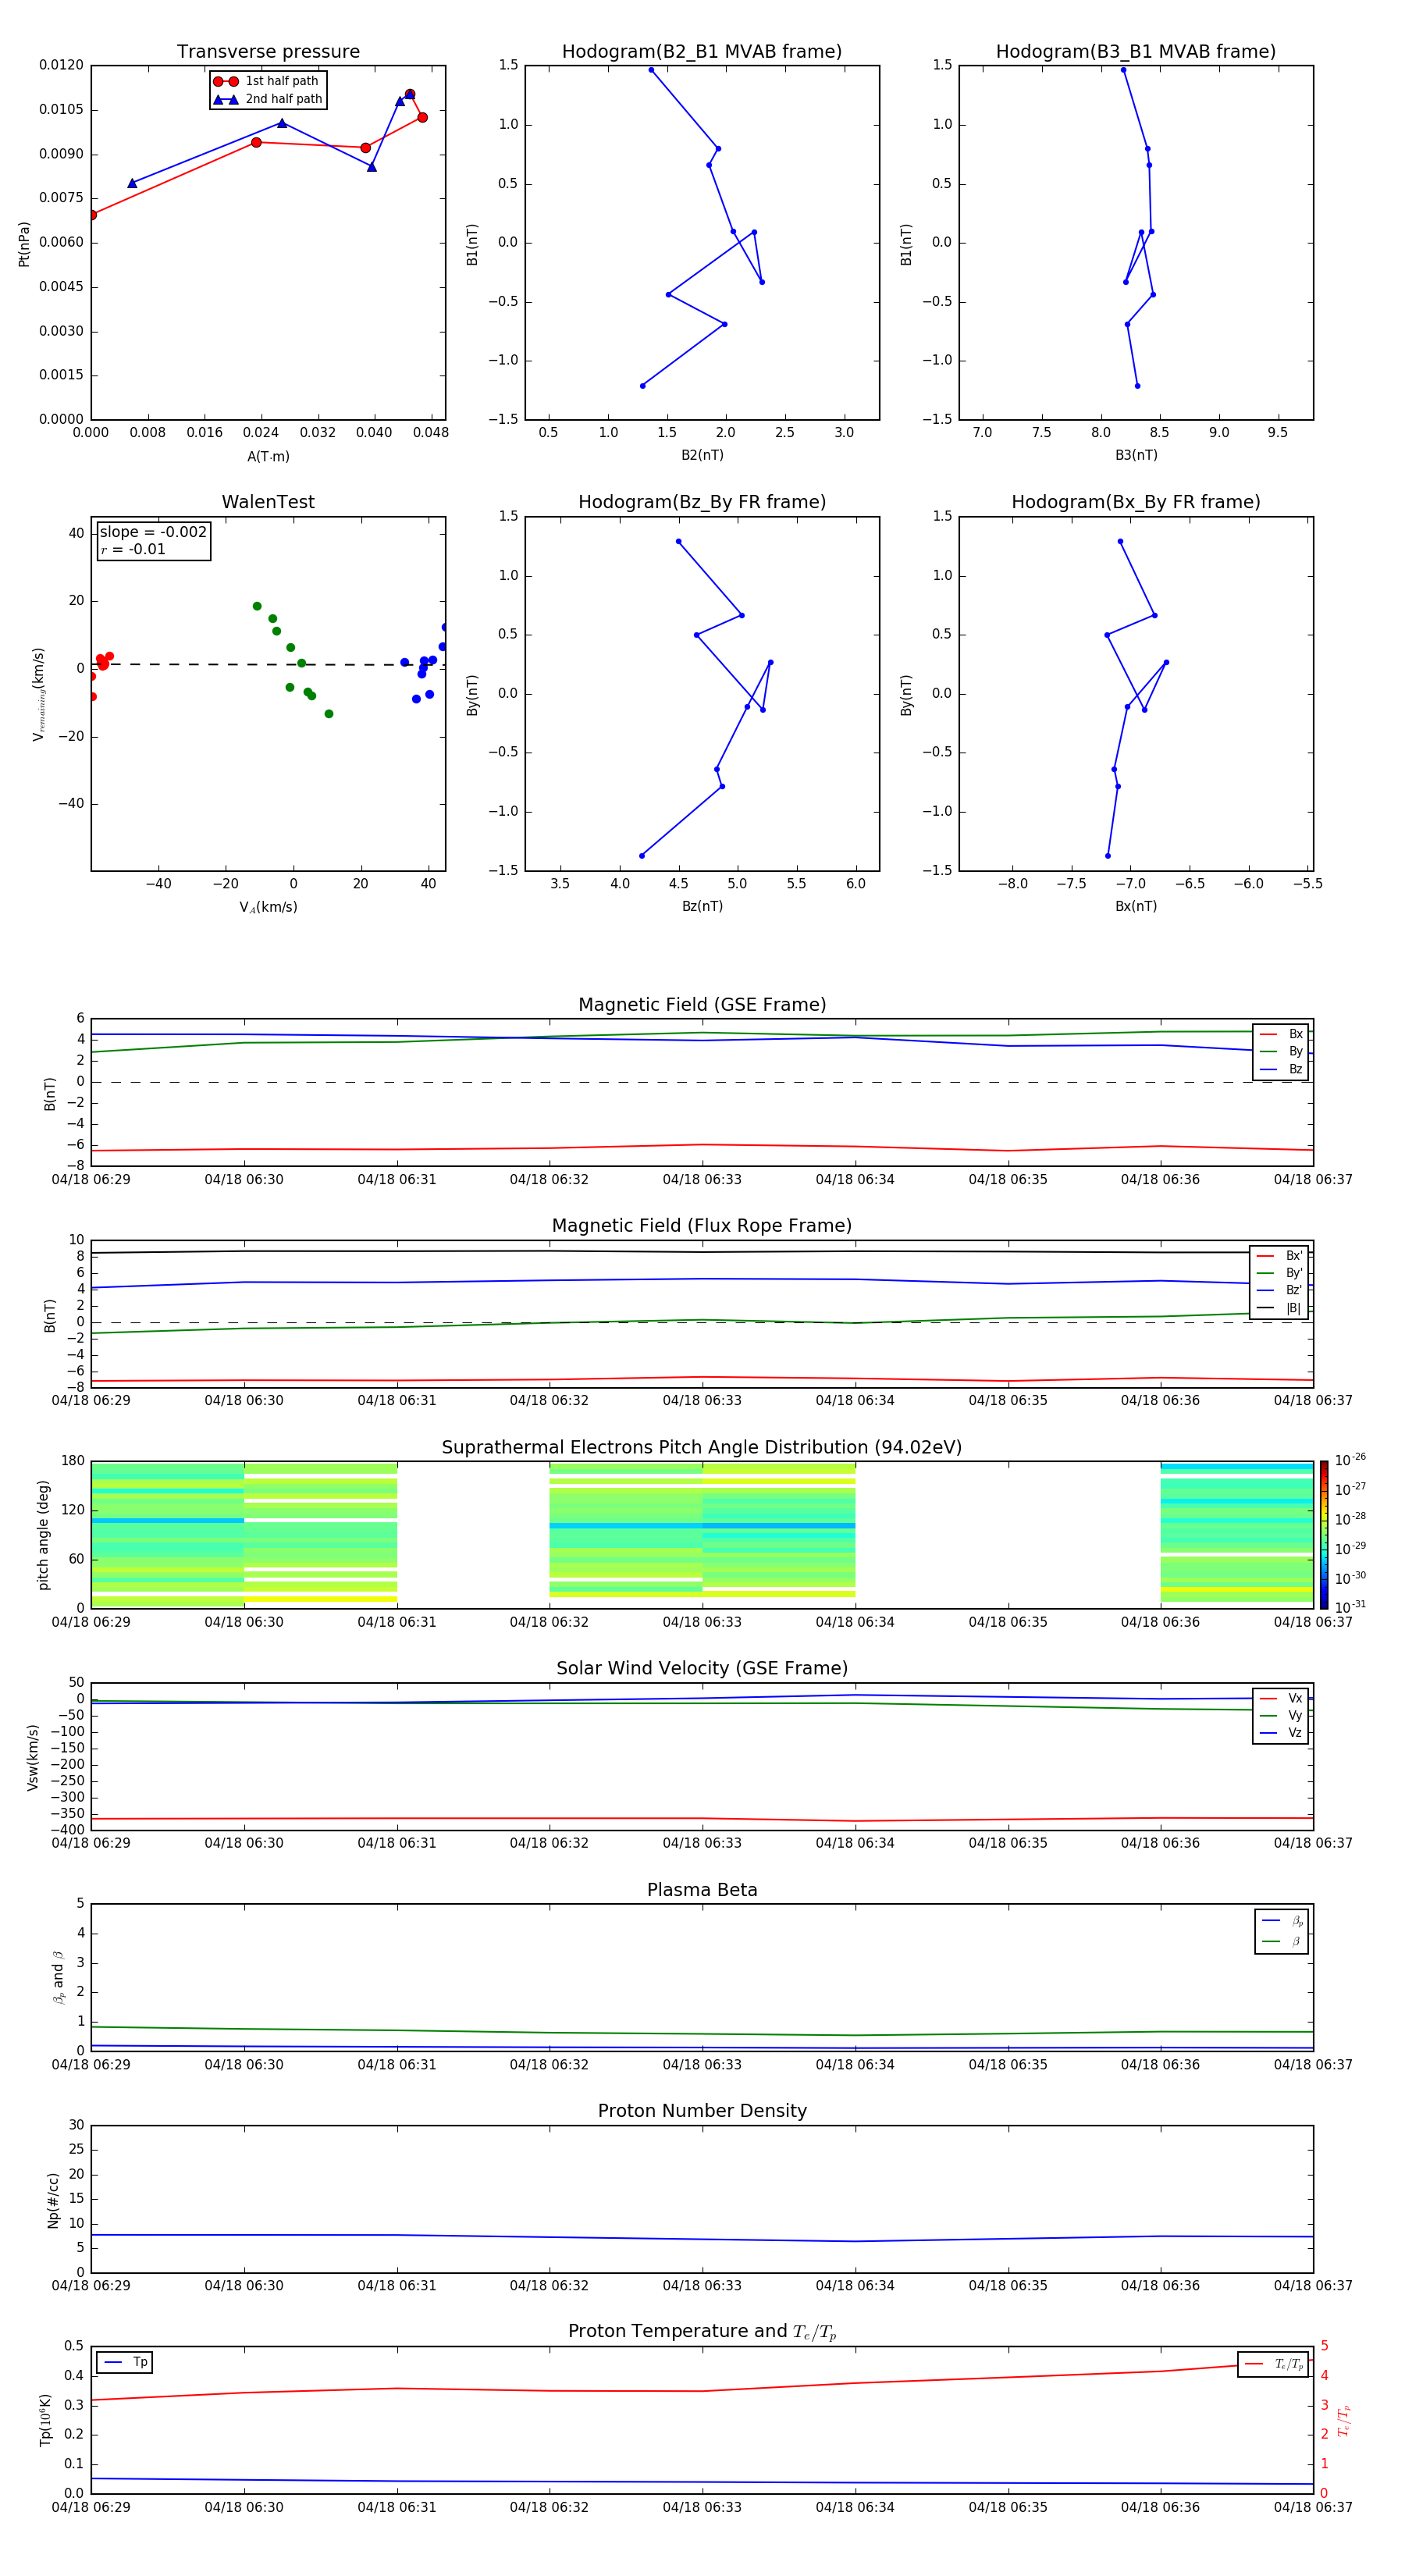Click the WalenTest plot title
Image resolution: width=1405 pixels, height=2576 pixels.
[268, 502]
